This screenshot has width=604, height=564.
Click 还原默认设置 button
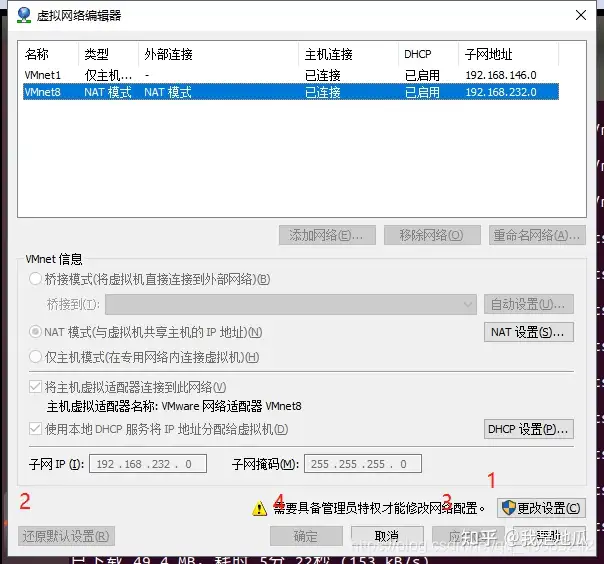click(66, 536)
